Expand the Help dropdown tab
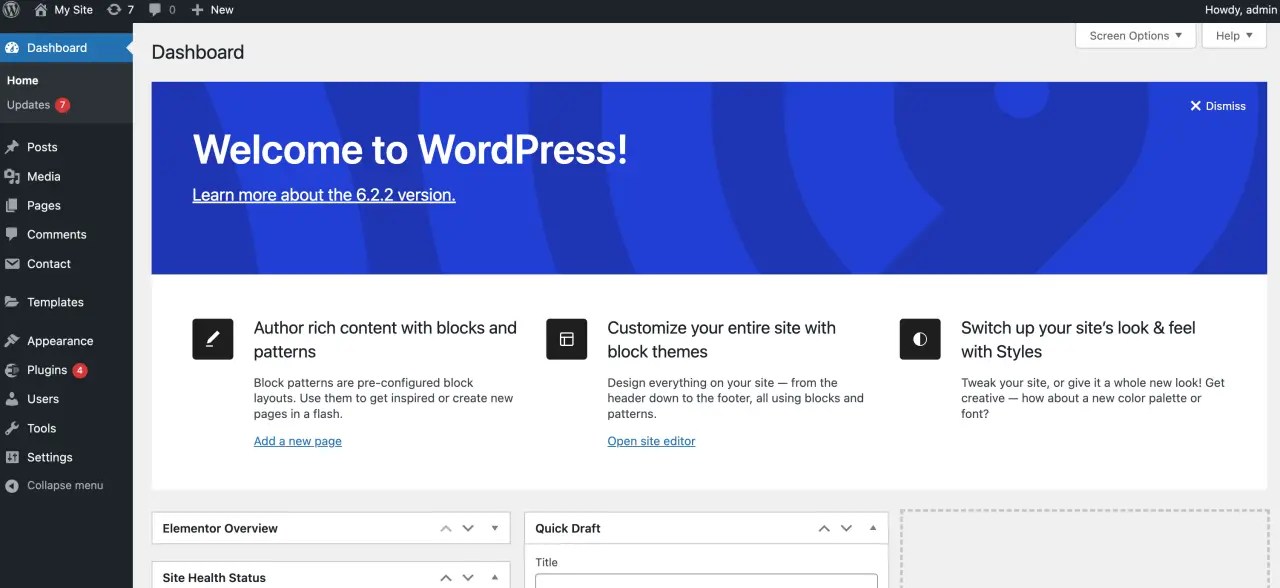The width and height of the screenshot is (1280, 588). [x=1234, y=36]
